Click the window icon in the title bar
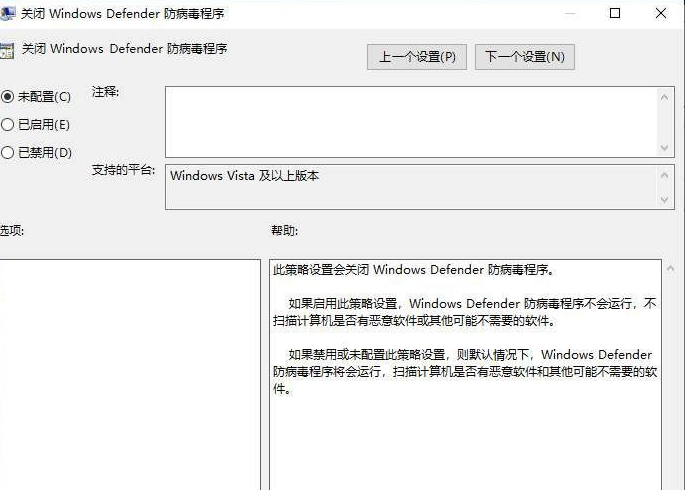The width and height of the screenshot is (685, 490). pyautogui.click(x=7, y=14)
